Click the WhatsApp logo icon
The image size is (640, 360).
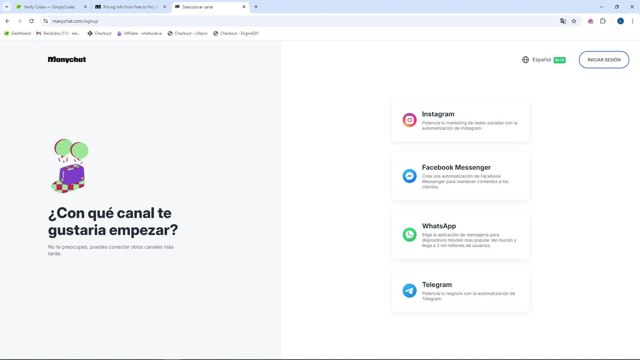click(x=409, y=235)
